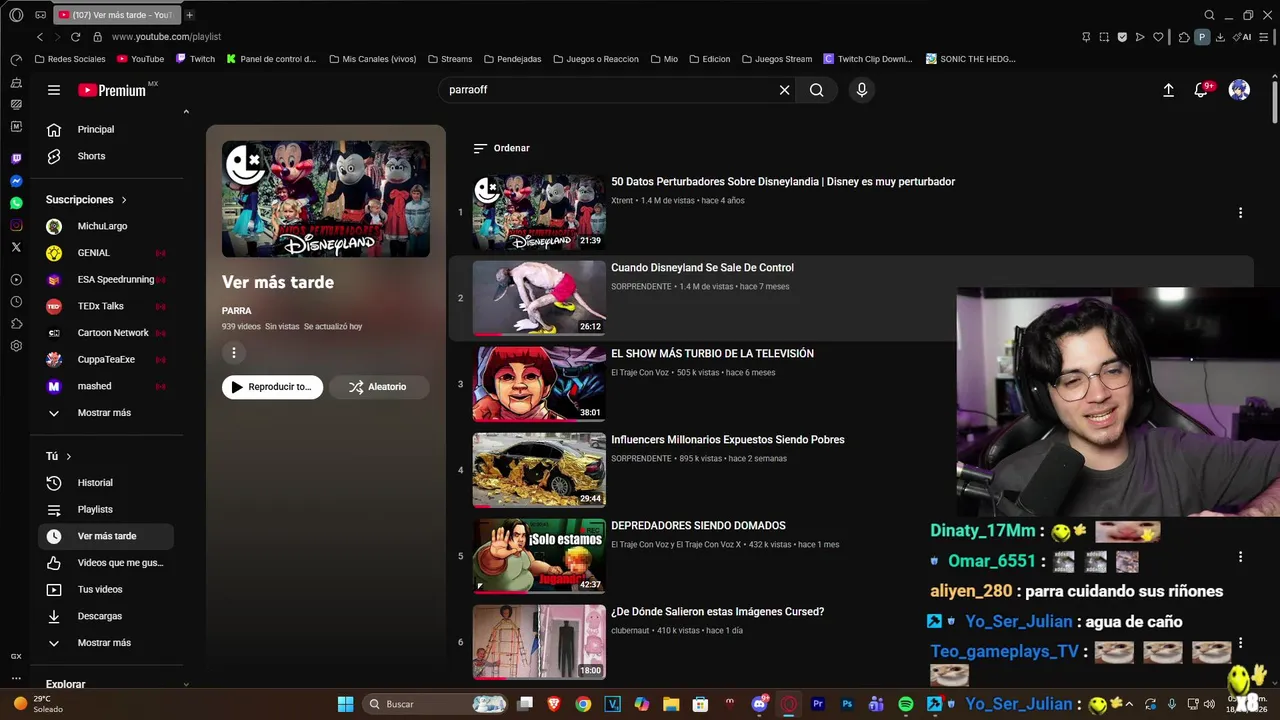Open three-dot menu for 50 Datos Perturbadores video
Viewport: 1280px width, 720px height.
point(1240,213)
